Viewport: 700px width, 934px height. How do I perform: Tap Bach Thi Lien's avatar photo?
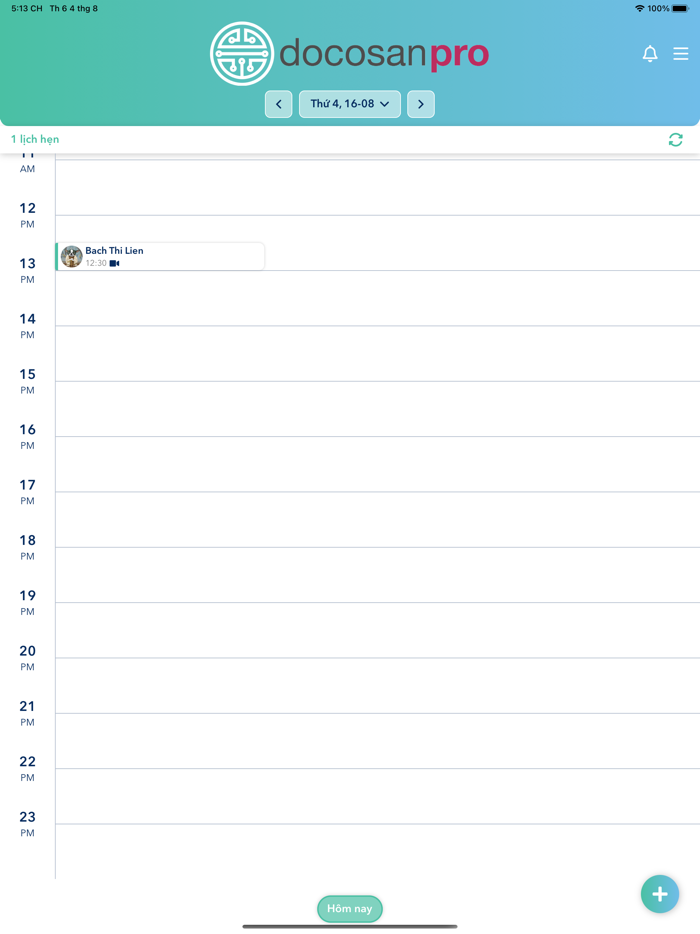point(71,257)
